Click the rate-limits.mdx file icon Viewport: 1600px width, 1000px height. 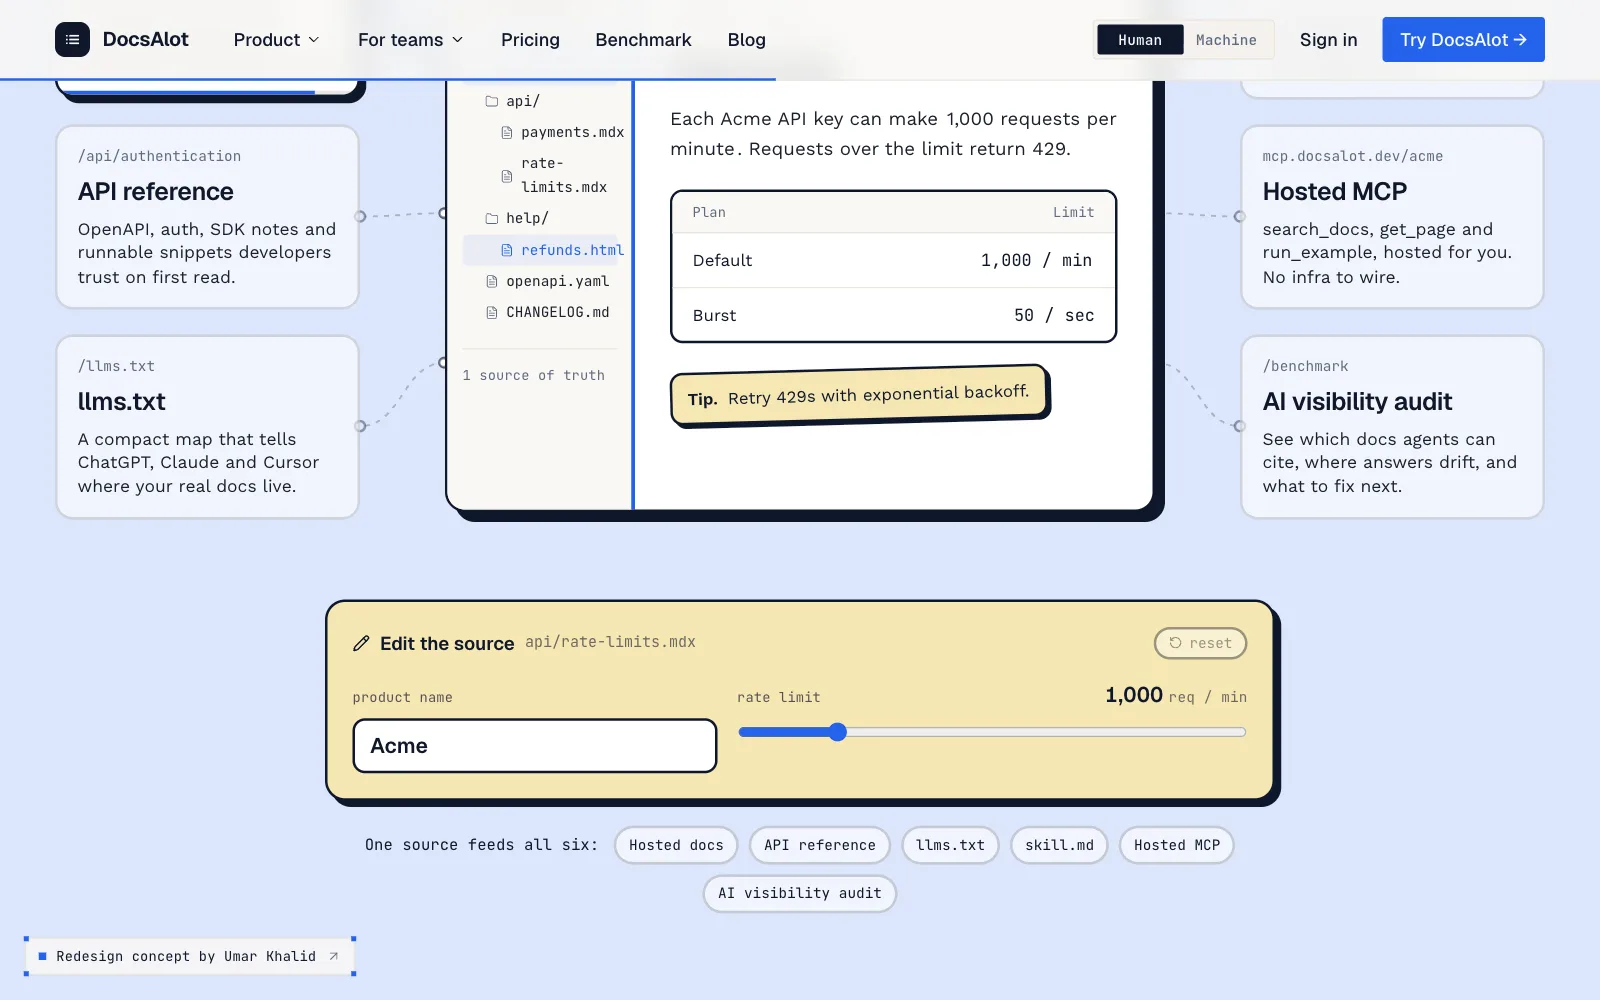[x=507, y=176]
